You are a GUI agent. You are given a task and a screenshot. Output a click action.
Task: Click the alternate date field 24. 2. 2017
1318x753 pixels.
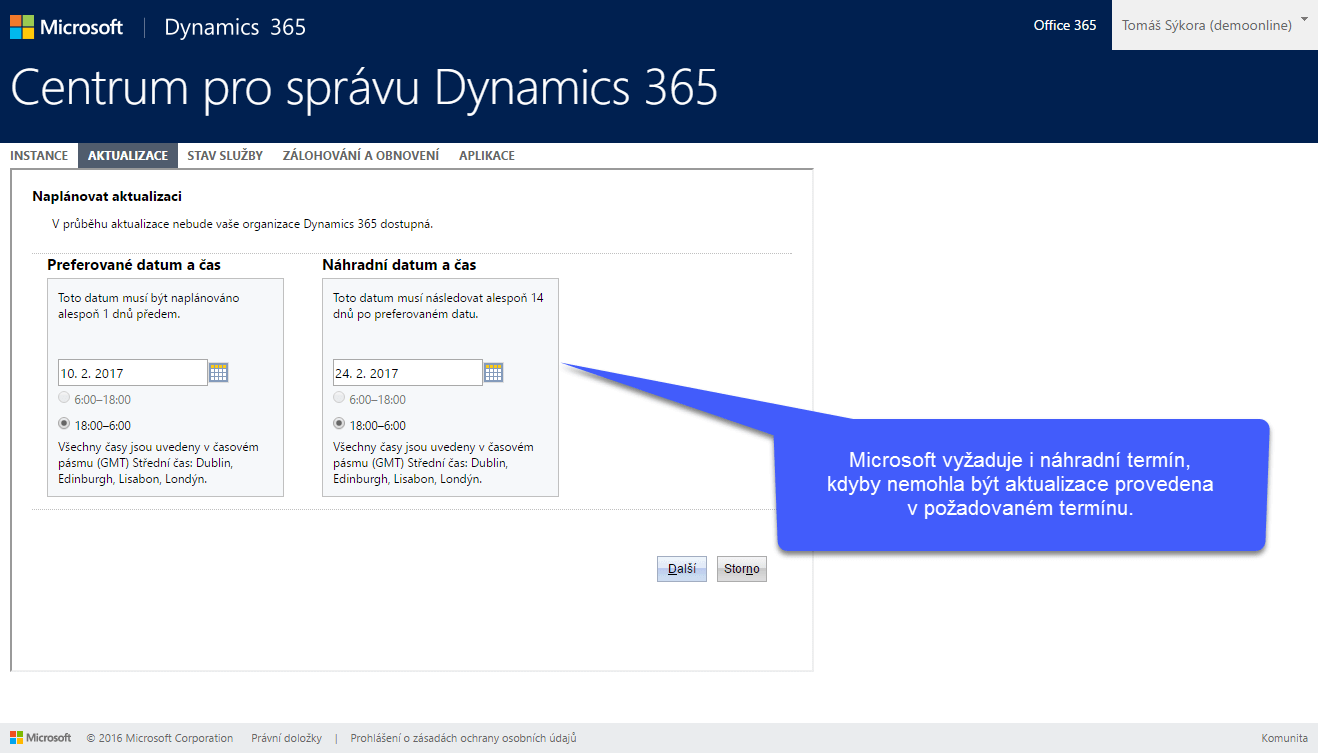click(x=407, y=373)
